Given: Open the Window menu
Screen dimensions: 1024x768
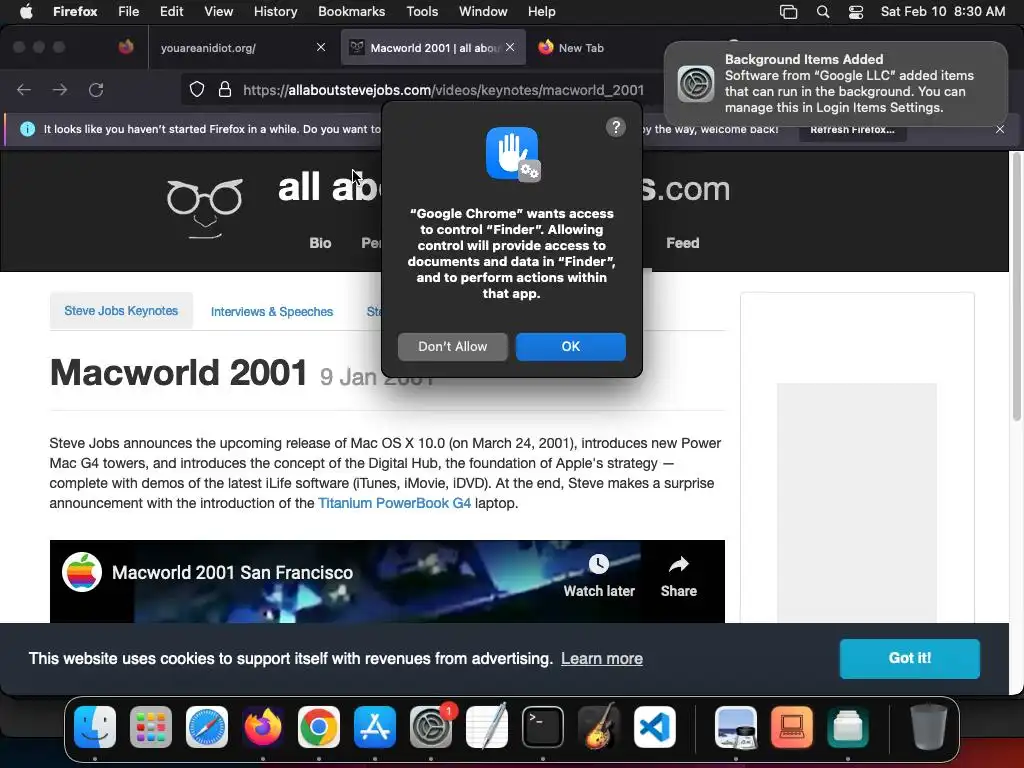Looking at the screenshot, I should click(x=483, y=11).
